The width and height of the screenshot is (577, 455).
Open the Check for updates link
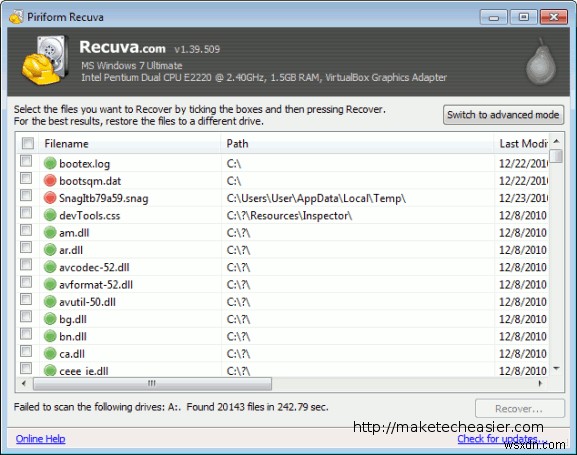[501, 439]
